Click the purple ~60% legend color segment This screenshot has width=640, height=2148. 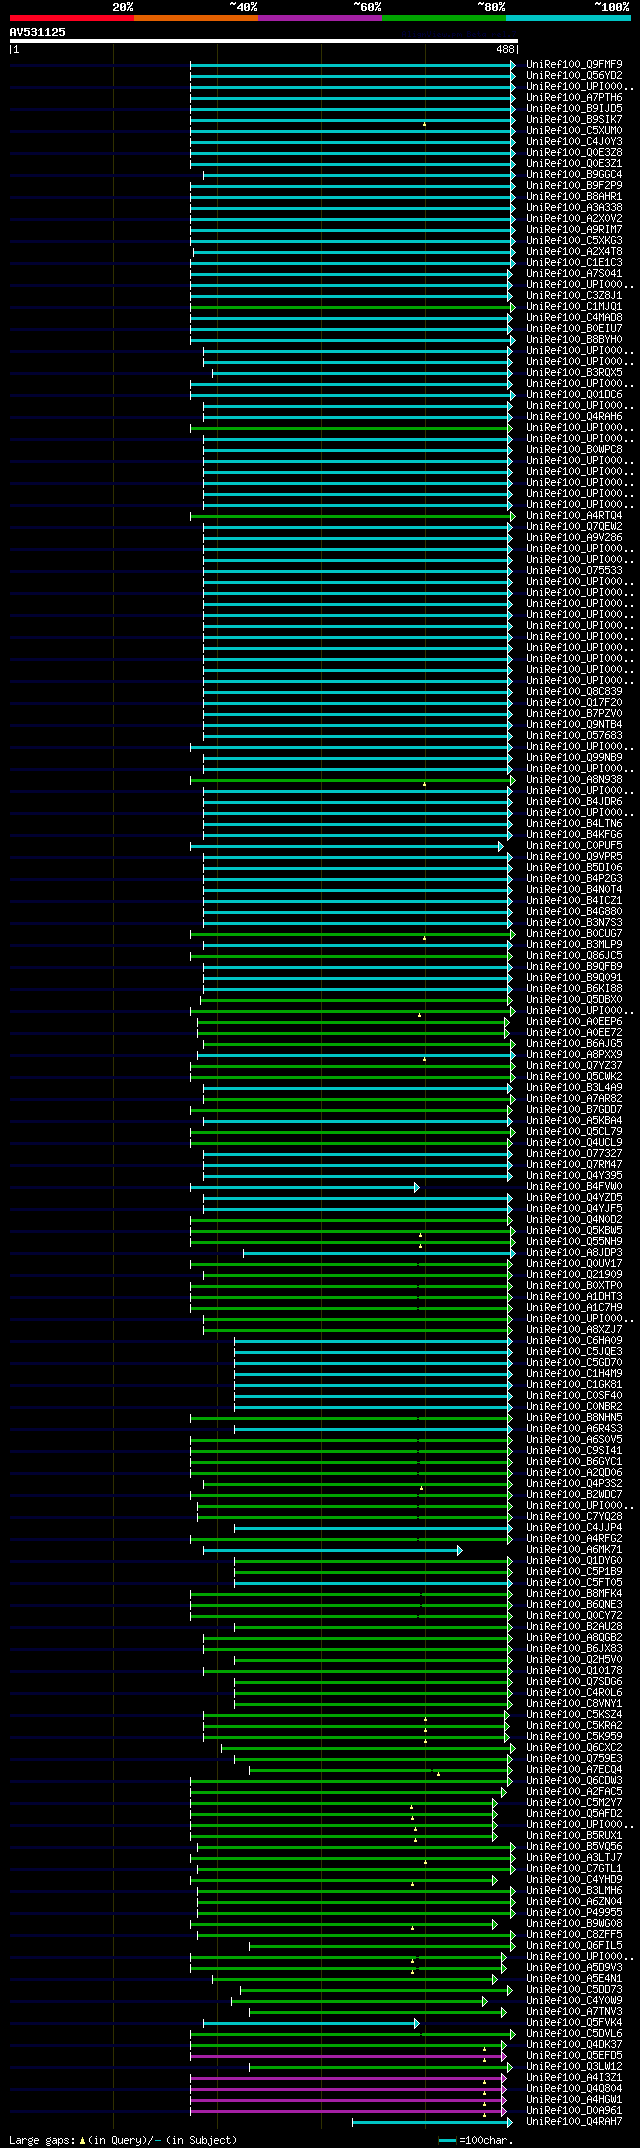click(320, 18)
